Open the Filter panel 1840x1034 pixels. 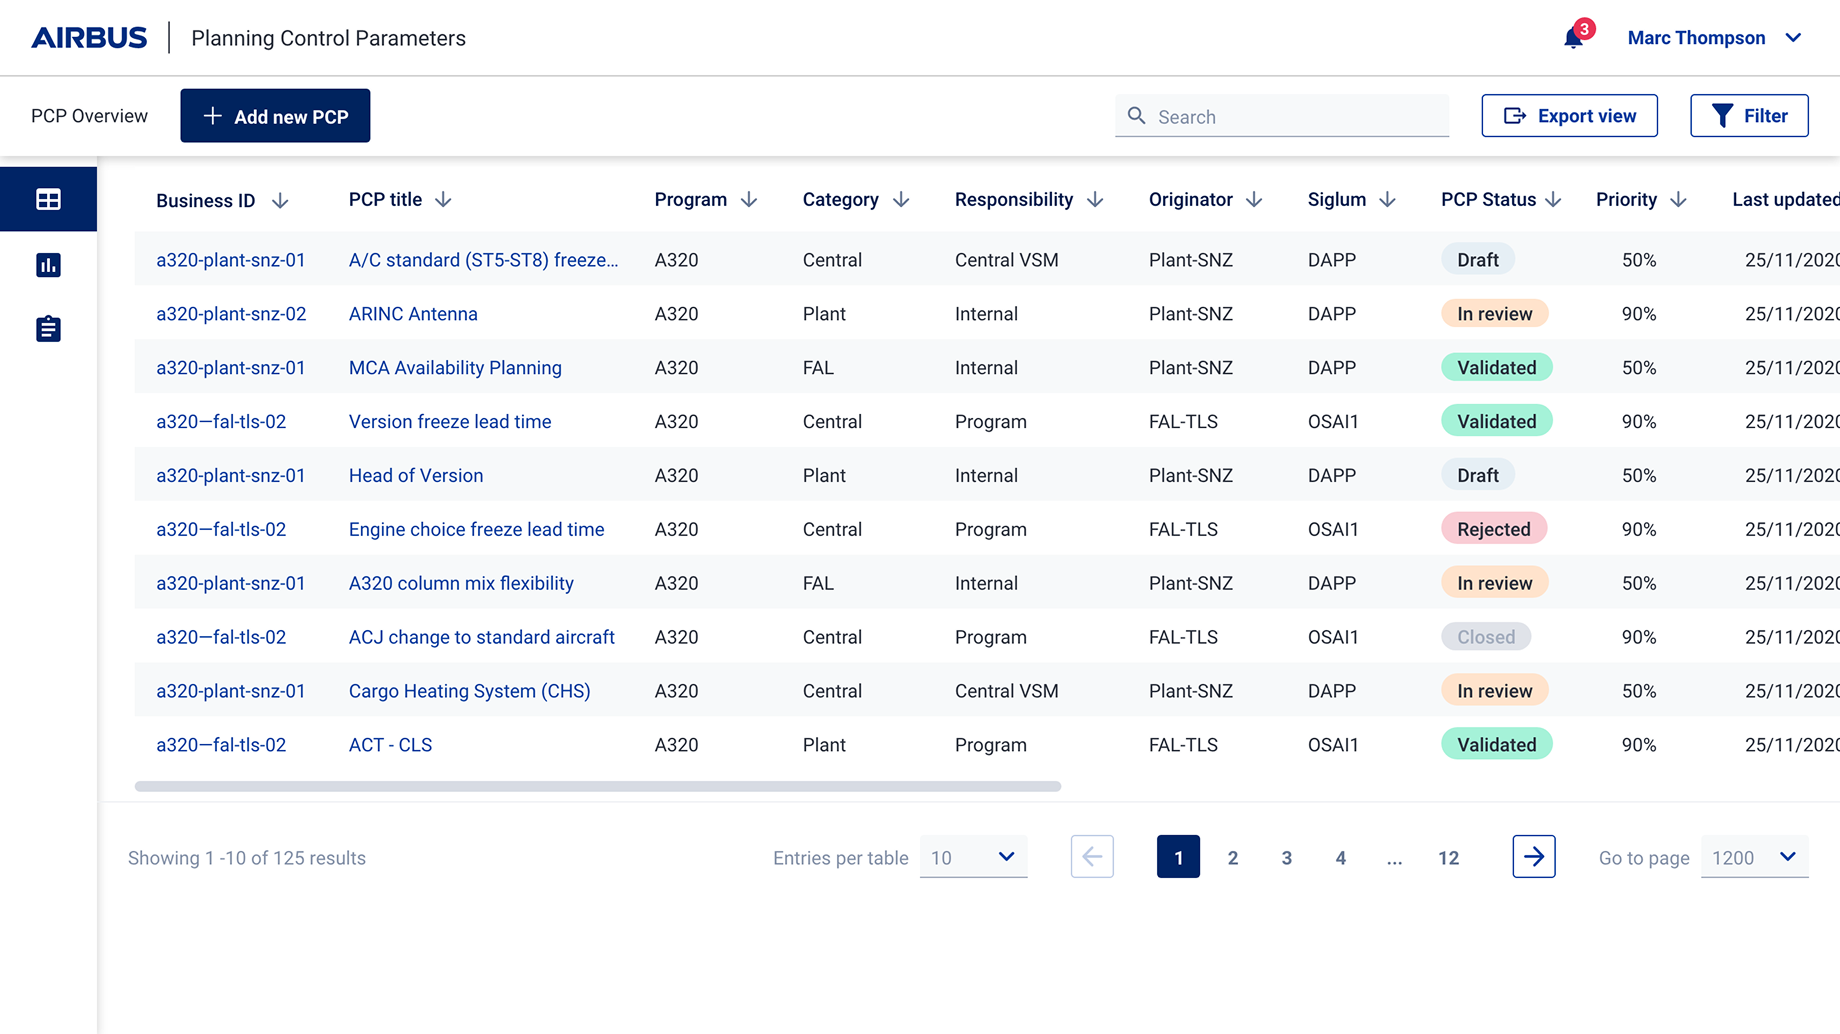tap(1749, 116)
